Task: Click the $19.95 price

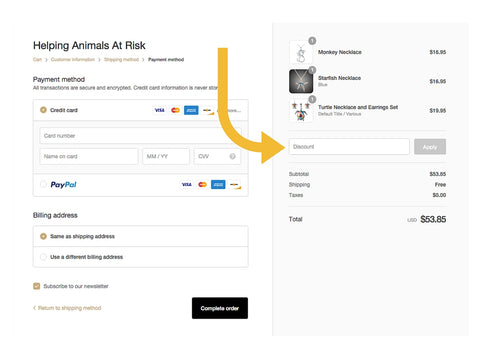Action: [438, 111]
